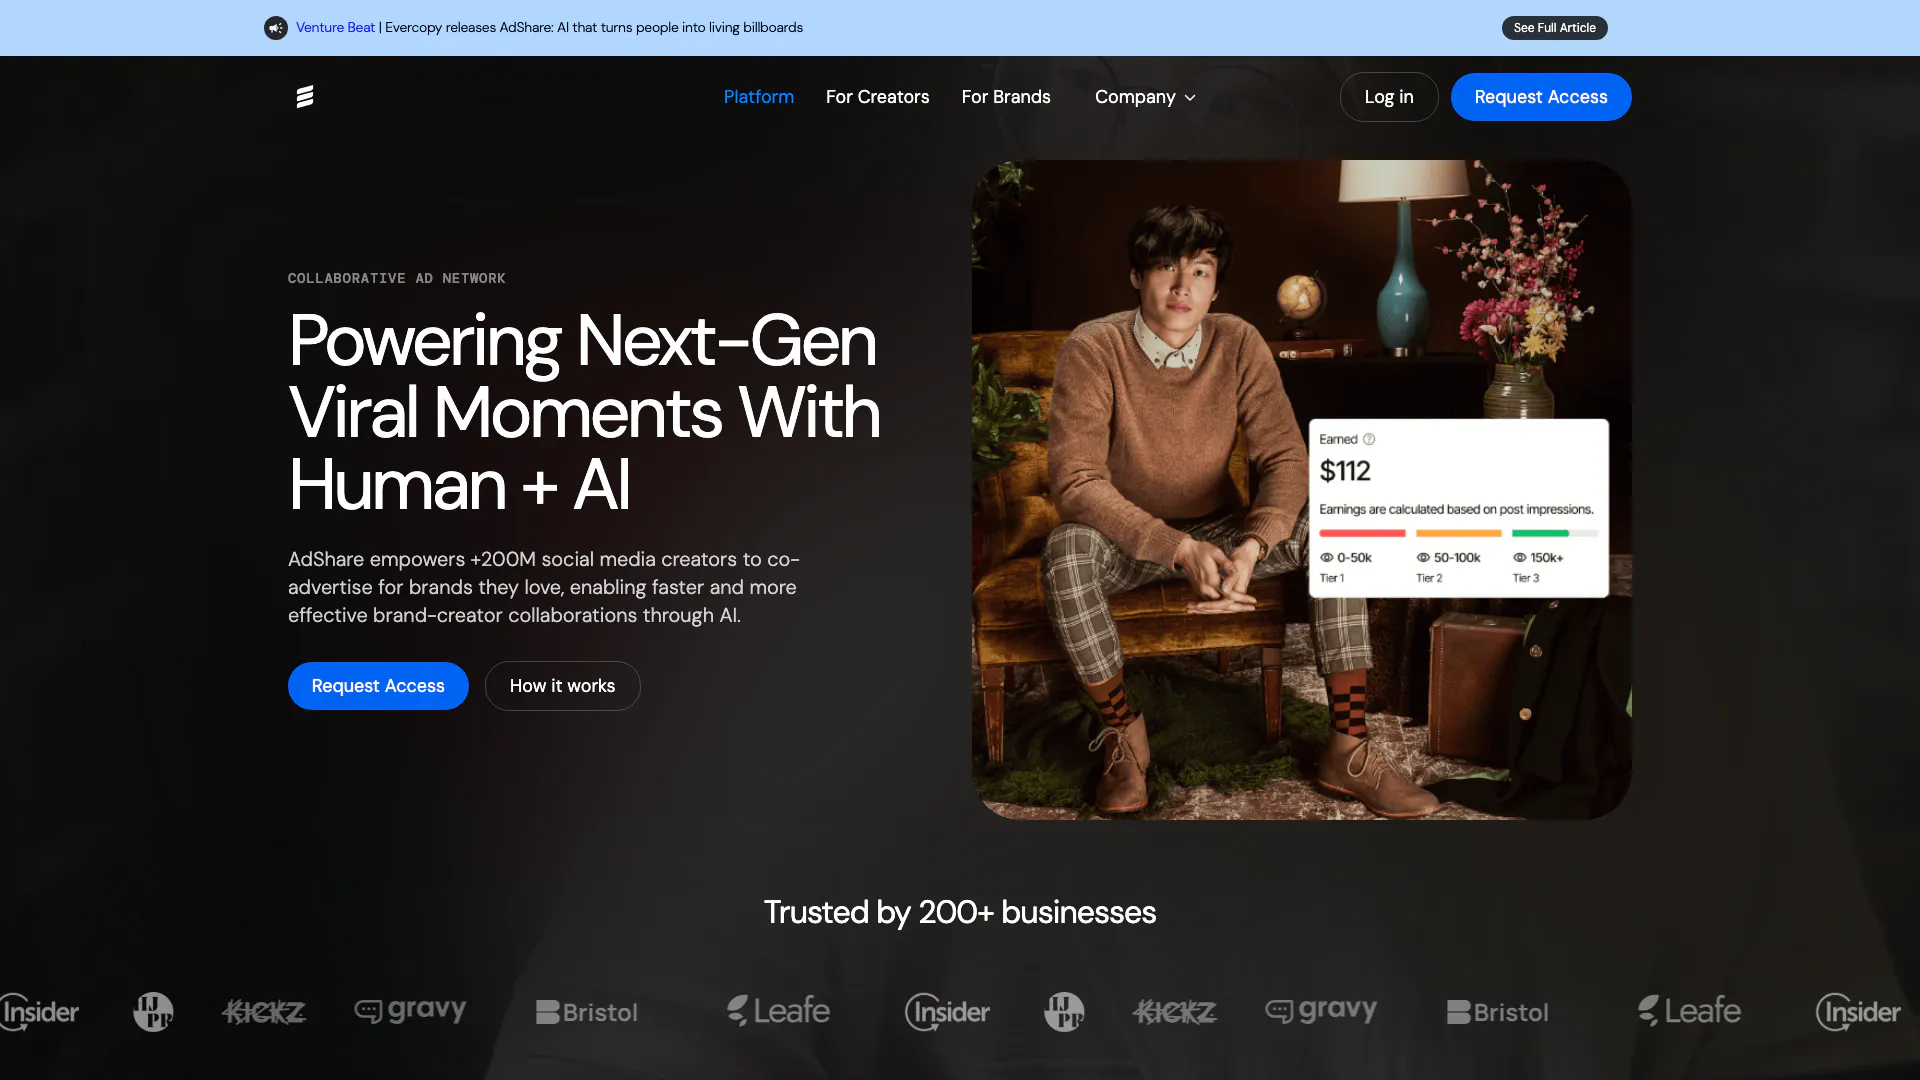Screen dimensions: 1920x1080
Task: Click the leftmost KICKZ brand logo
Action: [x=264, y=1012]
